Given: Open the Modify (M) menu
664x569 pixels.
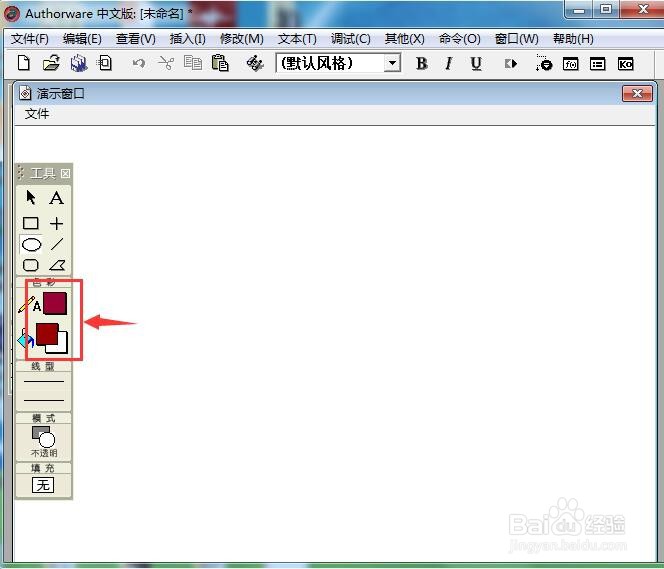Looking at the screenshot, I should (242, 39).
